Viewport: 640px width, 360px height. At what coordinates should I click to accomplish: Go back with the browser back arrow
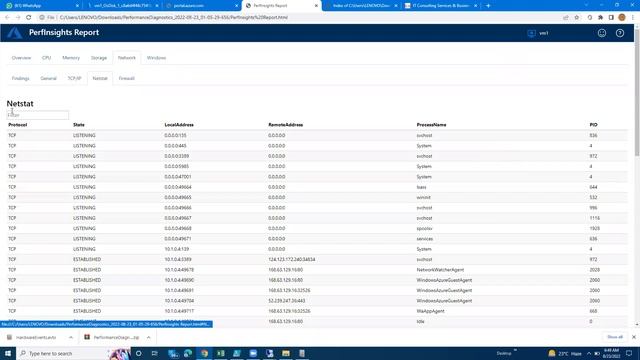7,18
